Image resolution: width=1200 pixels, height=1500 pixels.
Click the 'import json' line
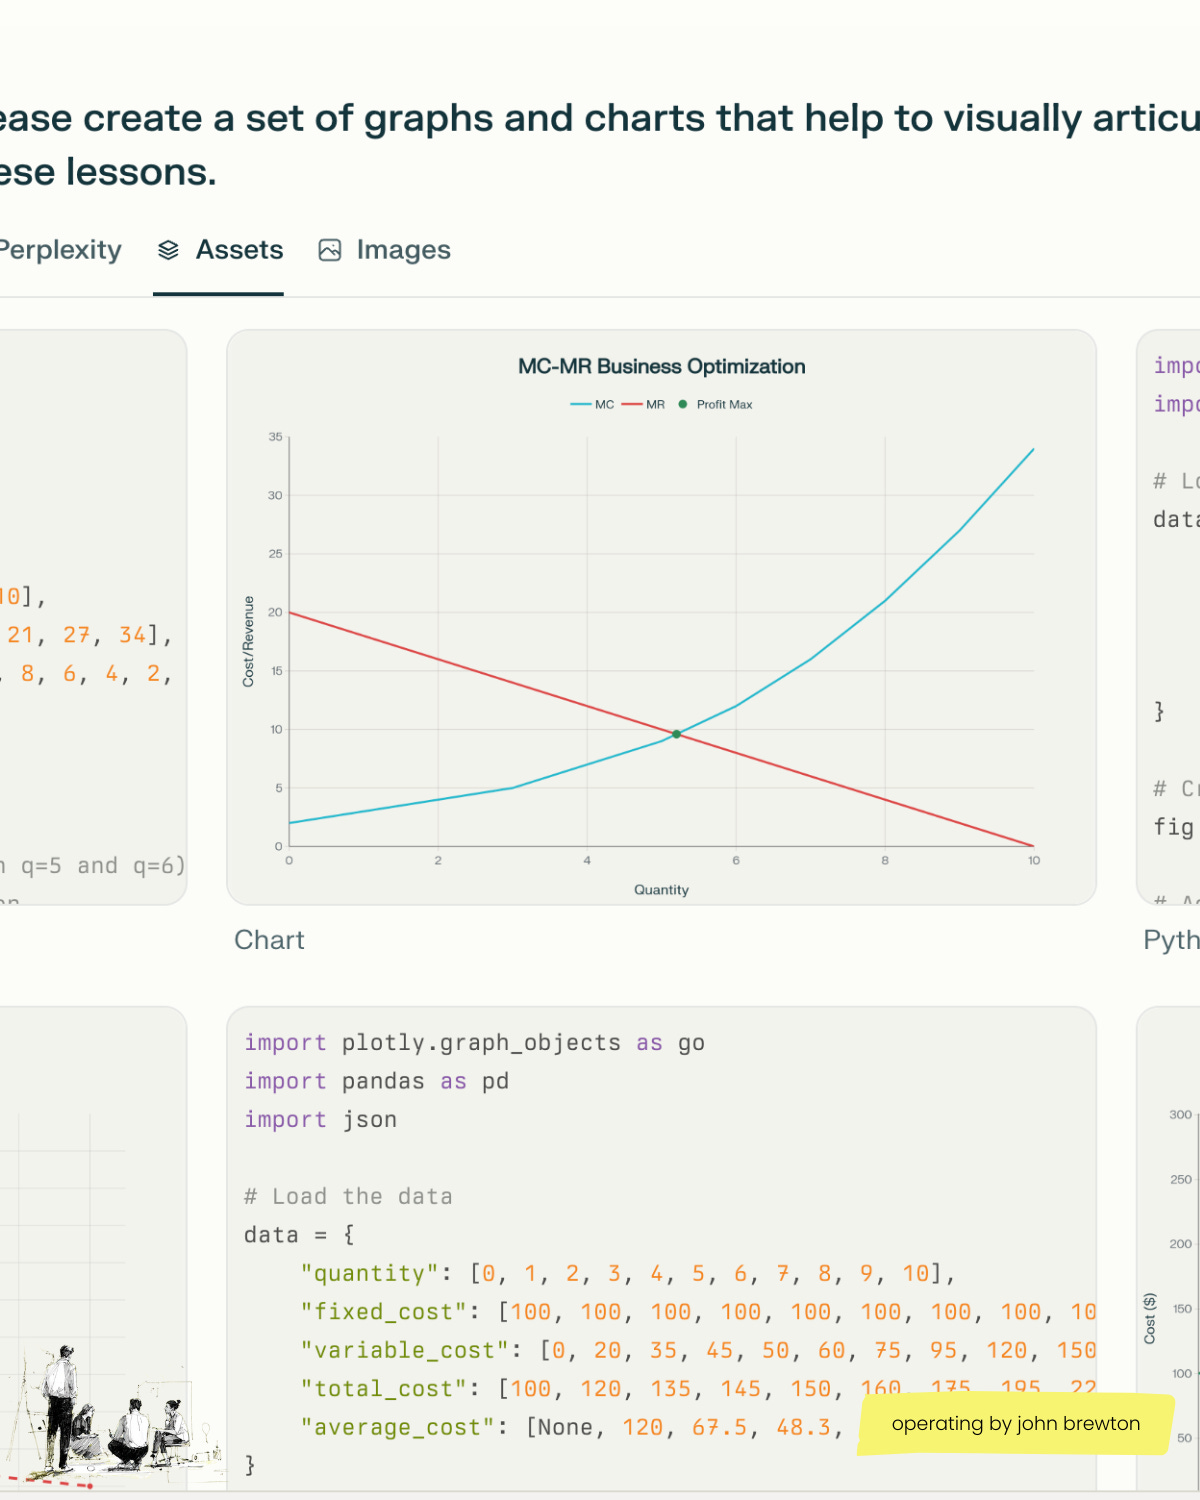pos(321,1120)
